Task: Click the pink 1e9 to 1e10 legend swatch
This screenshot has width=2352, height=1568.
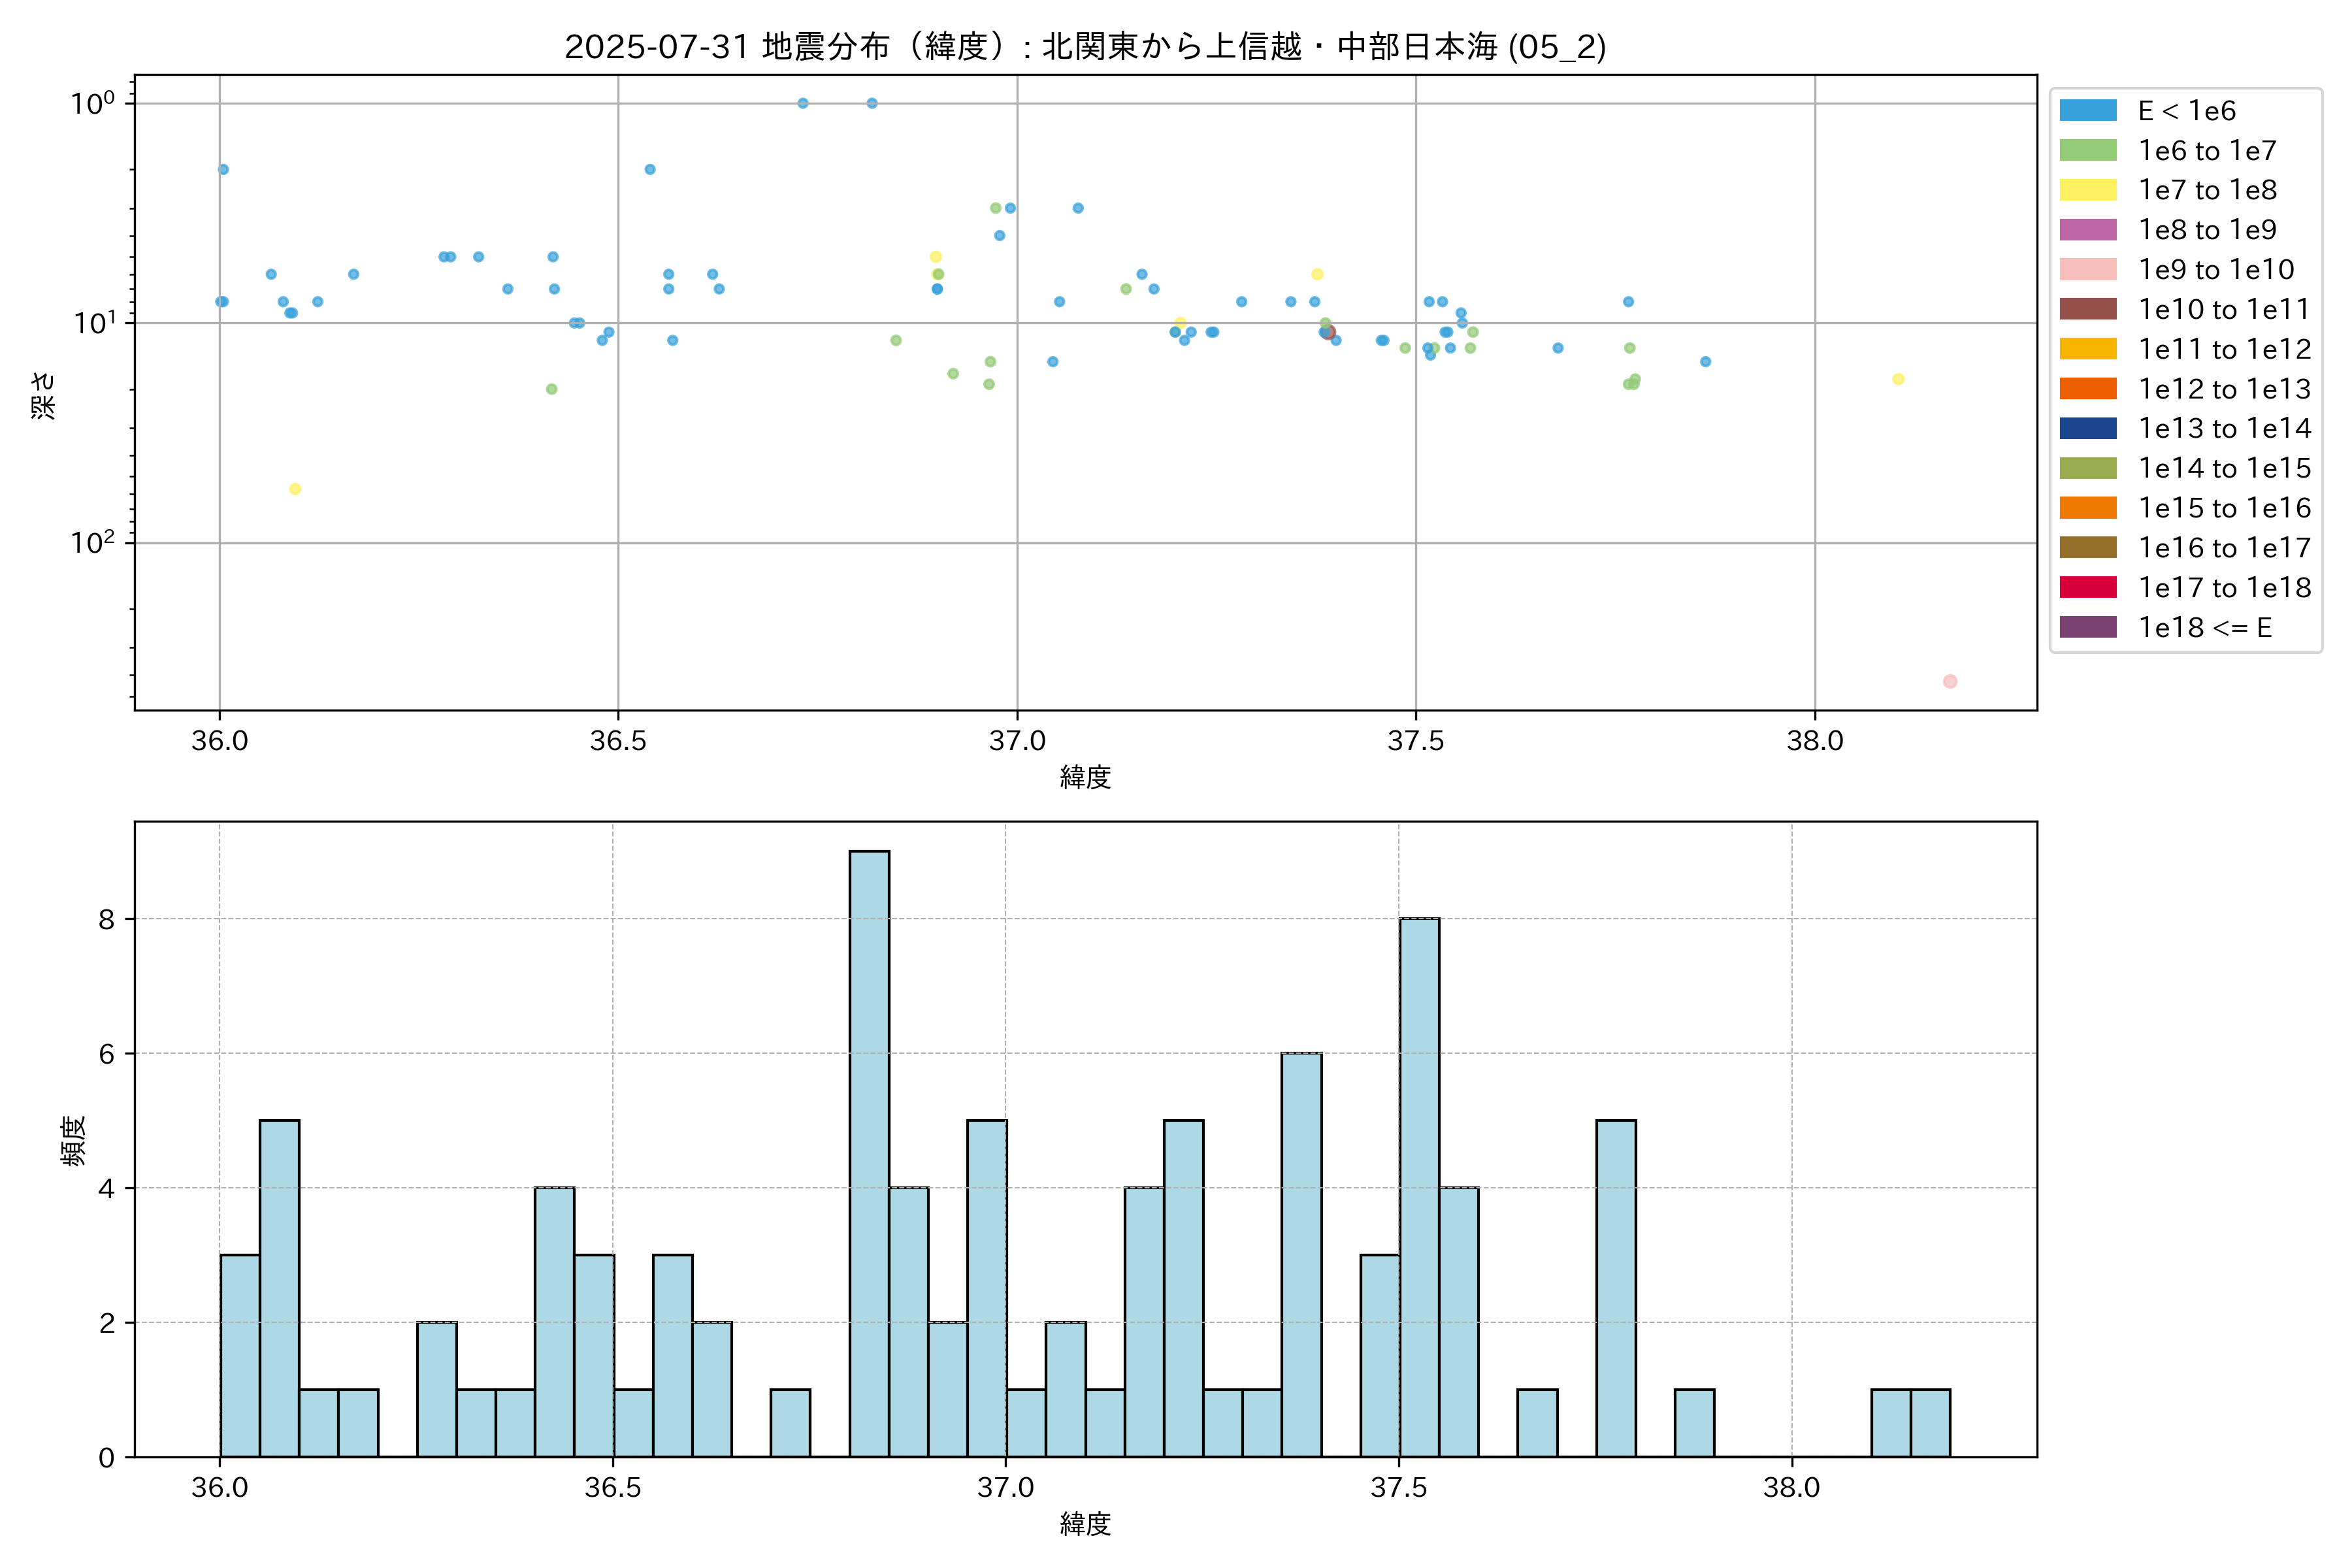Action: click(x=2088, y=270)
